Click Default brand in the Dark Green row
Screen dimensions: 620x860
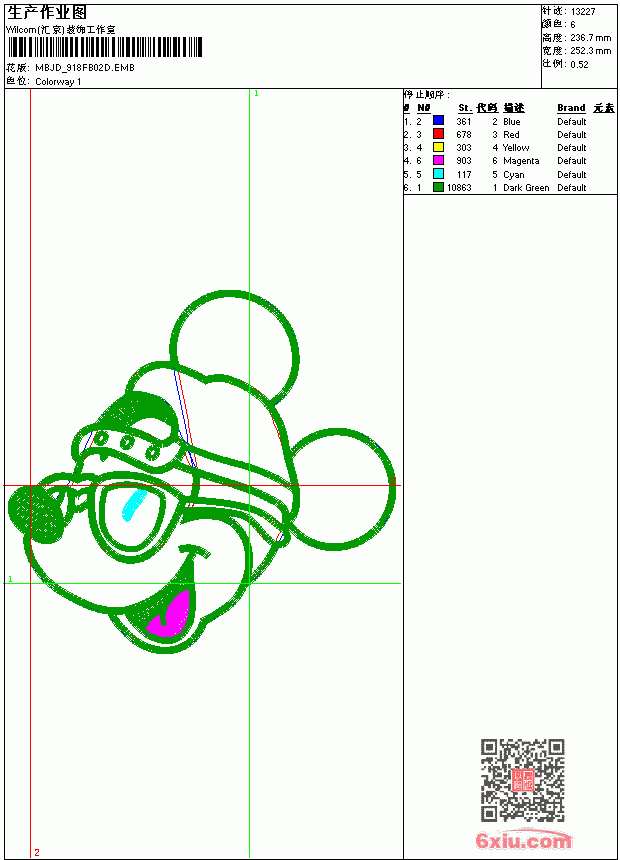(x=572, y=188)
